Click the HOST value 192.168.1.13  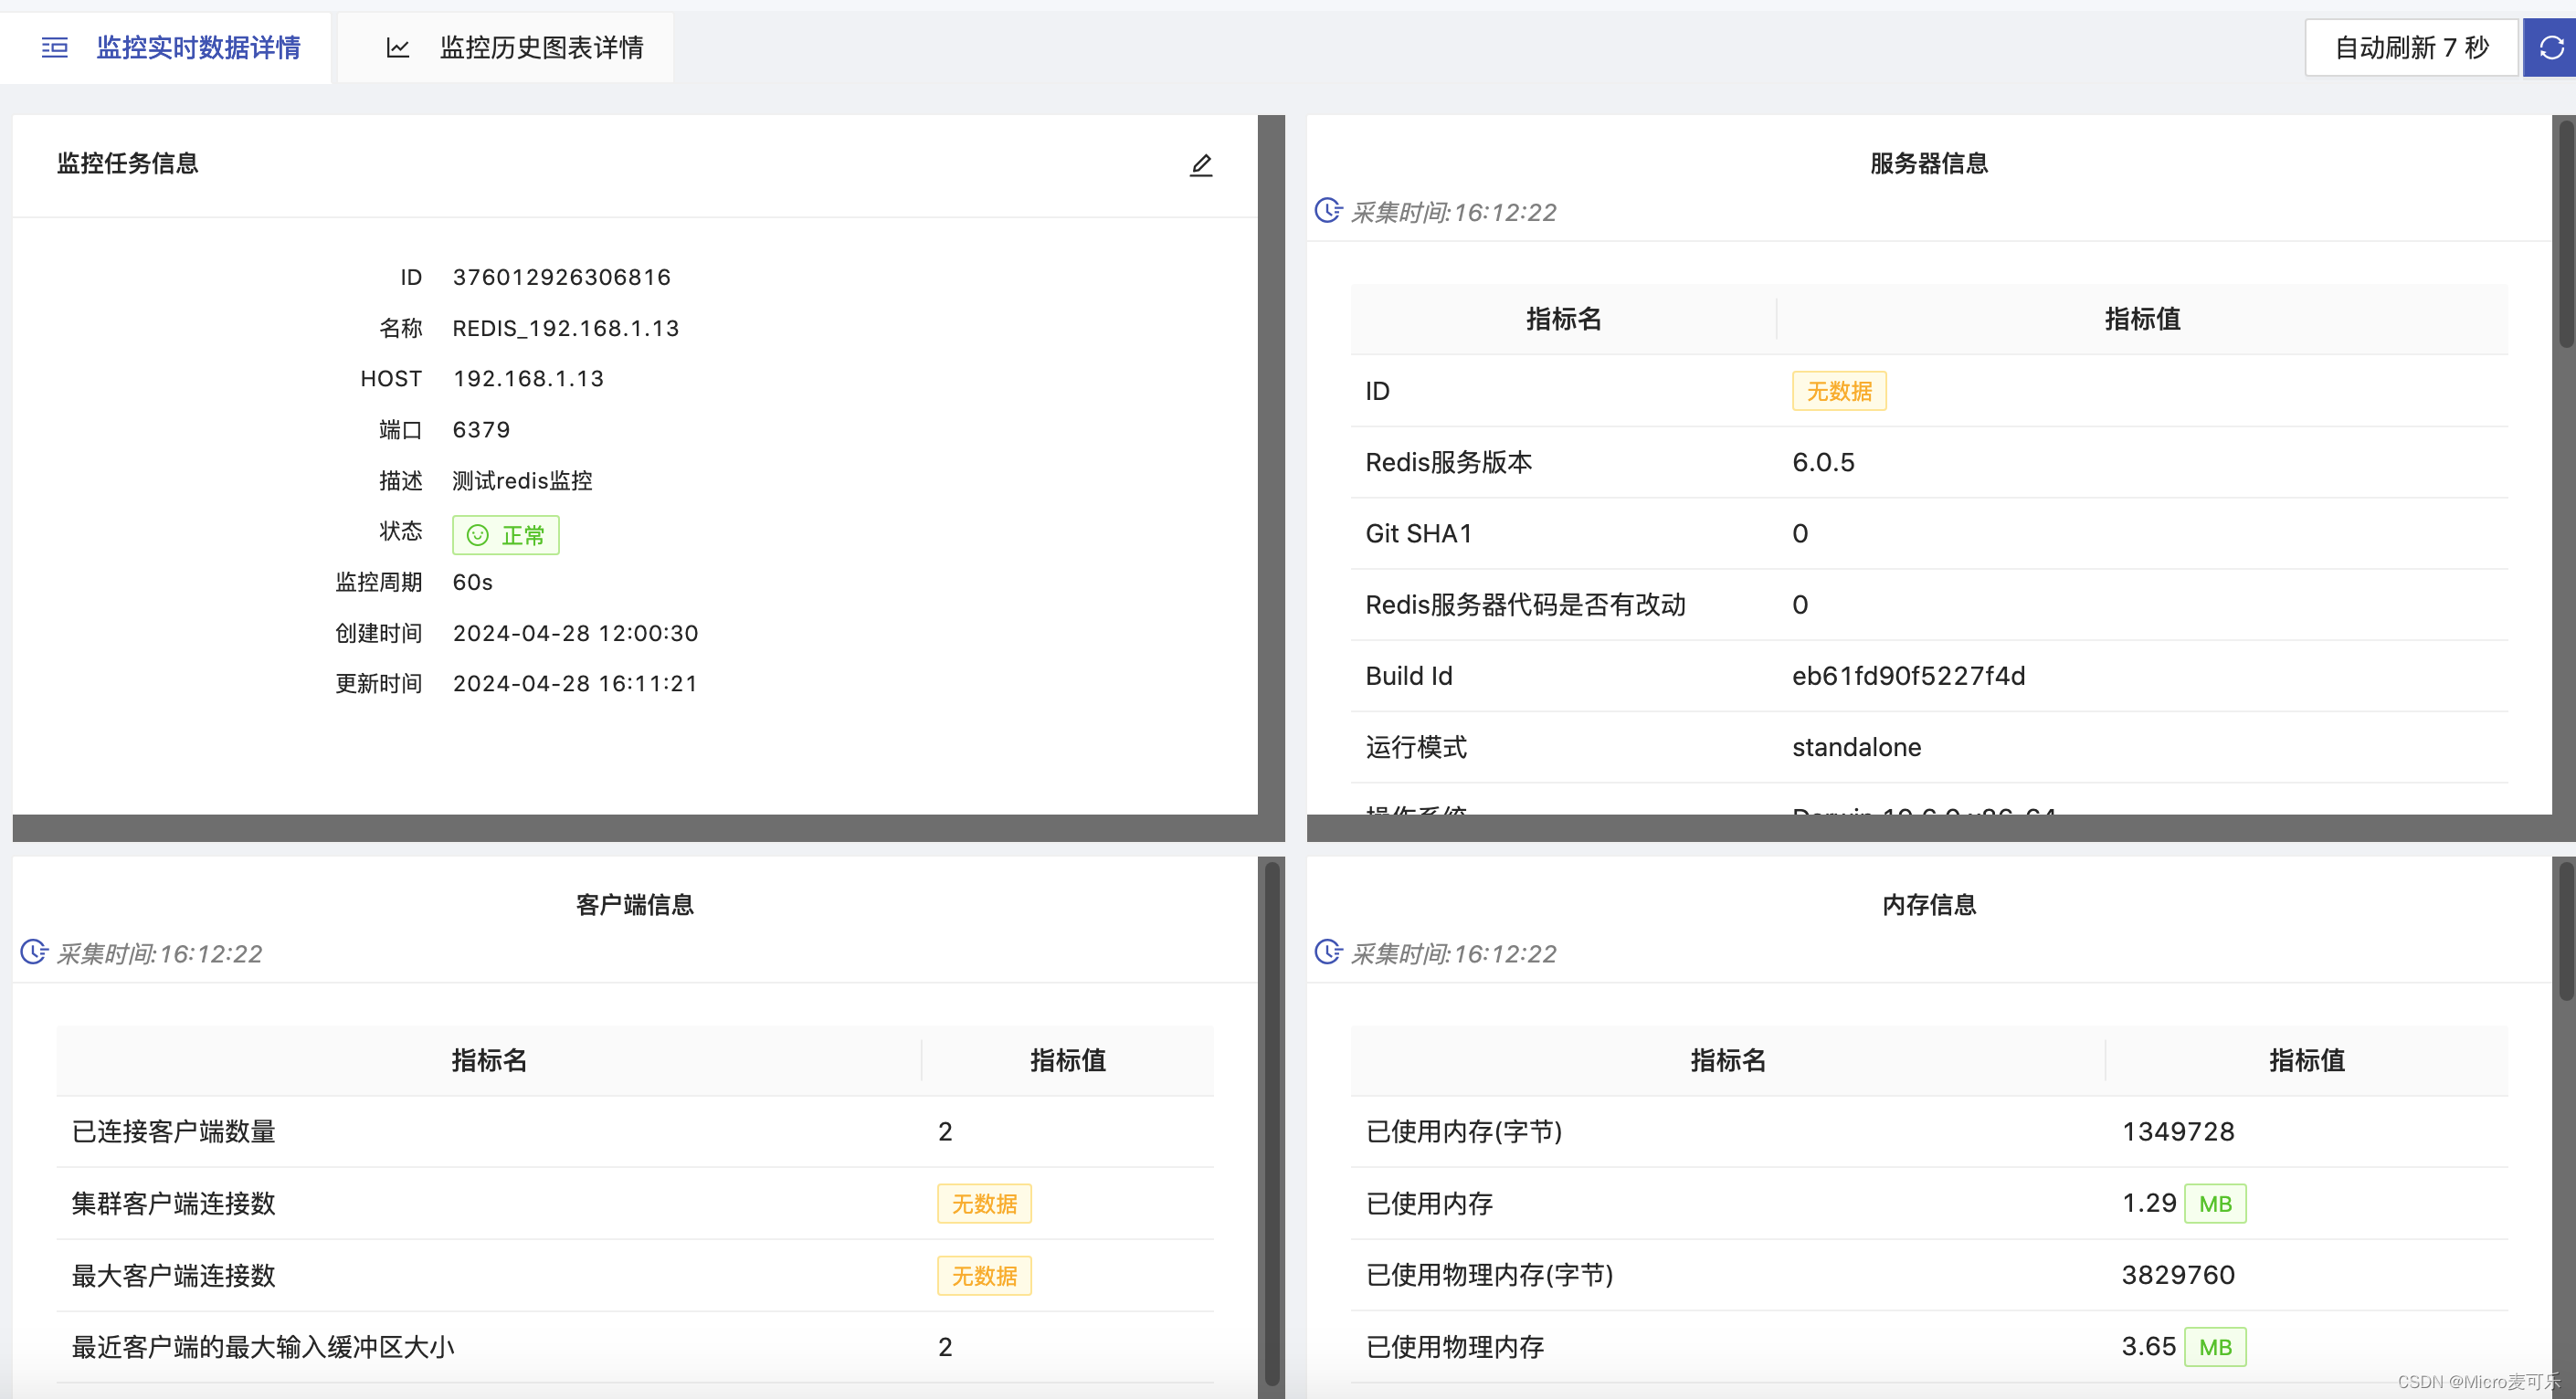528,379
